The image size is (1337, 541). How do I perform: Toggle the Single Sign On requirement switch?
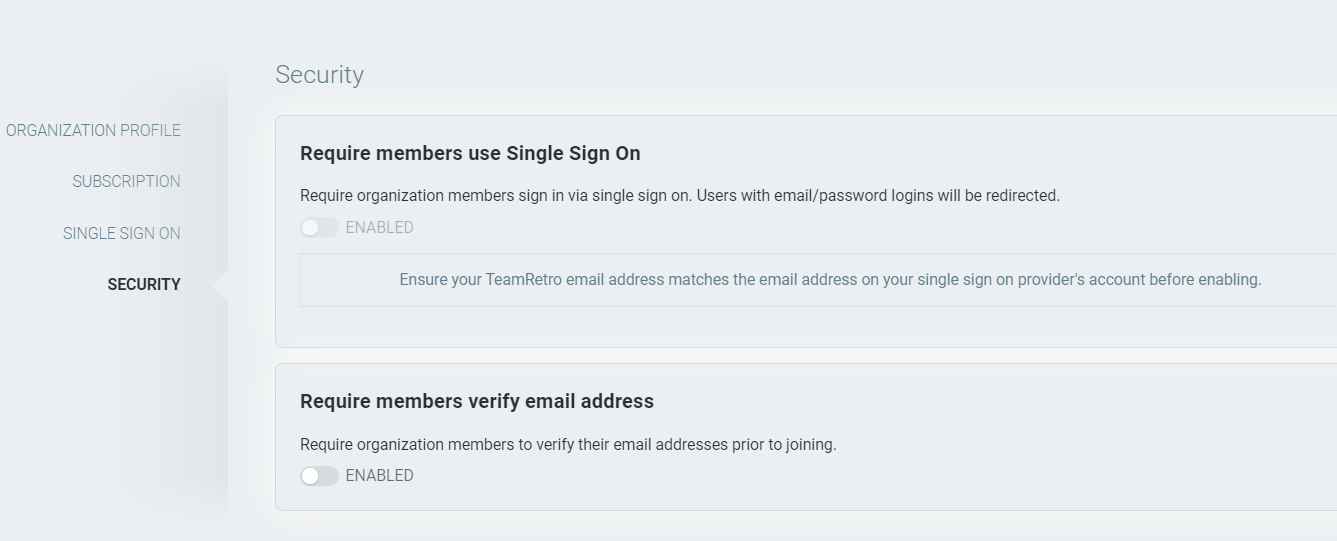coord(319,228)
